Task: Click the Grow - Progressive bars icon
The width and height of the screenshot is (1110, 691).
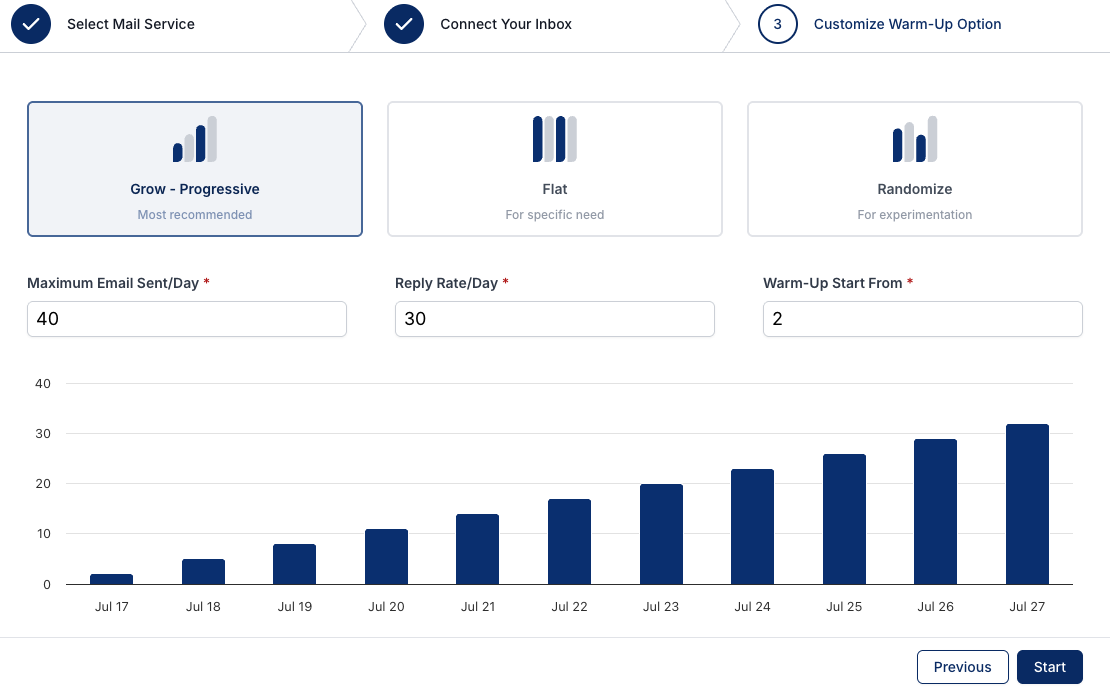Action: pyautogui.click(x=195, y=139)
